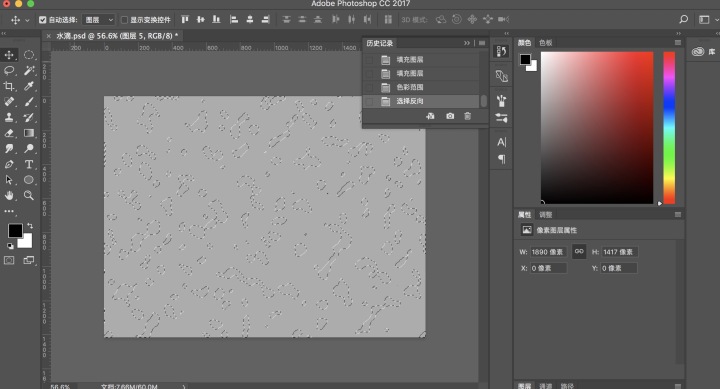The width and height of the screenshot is (720, 389).
Task: Open the workspace switcher dropdown
Action: (707, 19)
